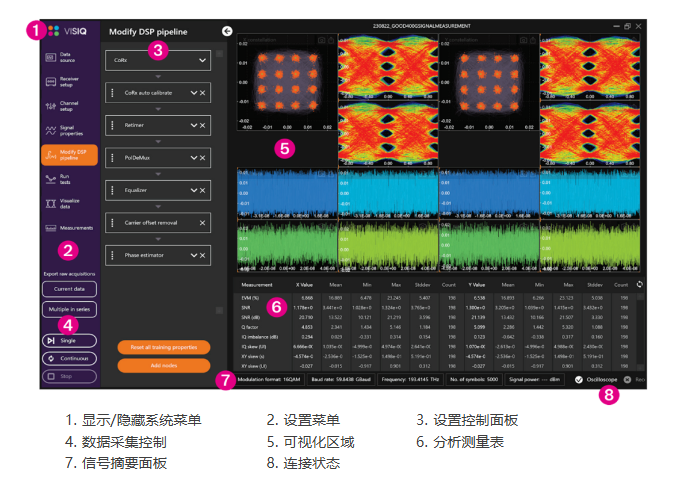The height and width of the screenshot is (482, 679).
Task: Click the measurement table scrollbar
Action: pyautogui.click(x=640, y=331)
